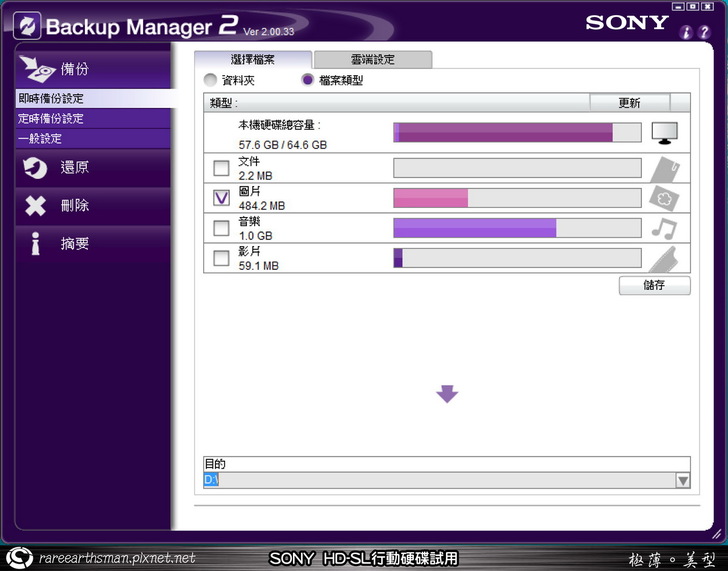
Task: Switch to the 雲端設定 cloud settings tab
Action: 372,60
